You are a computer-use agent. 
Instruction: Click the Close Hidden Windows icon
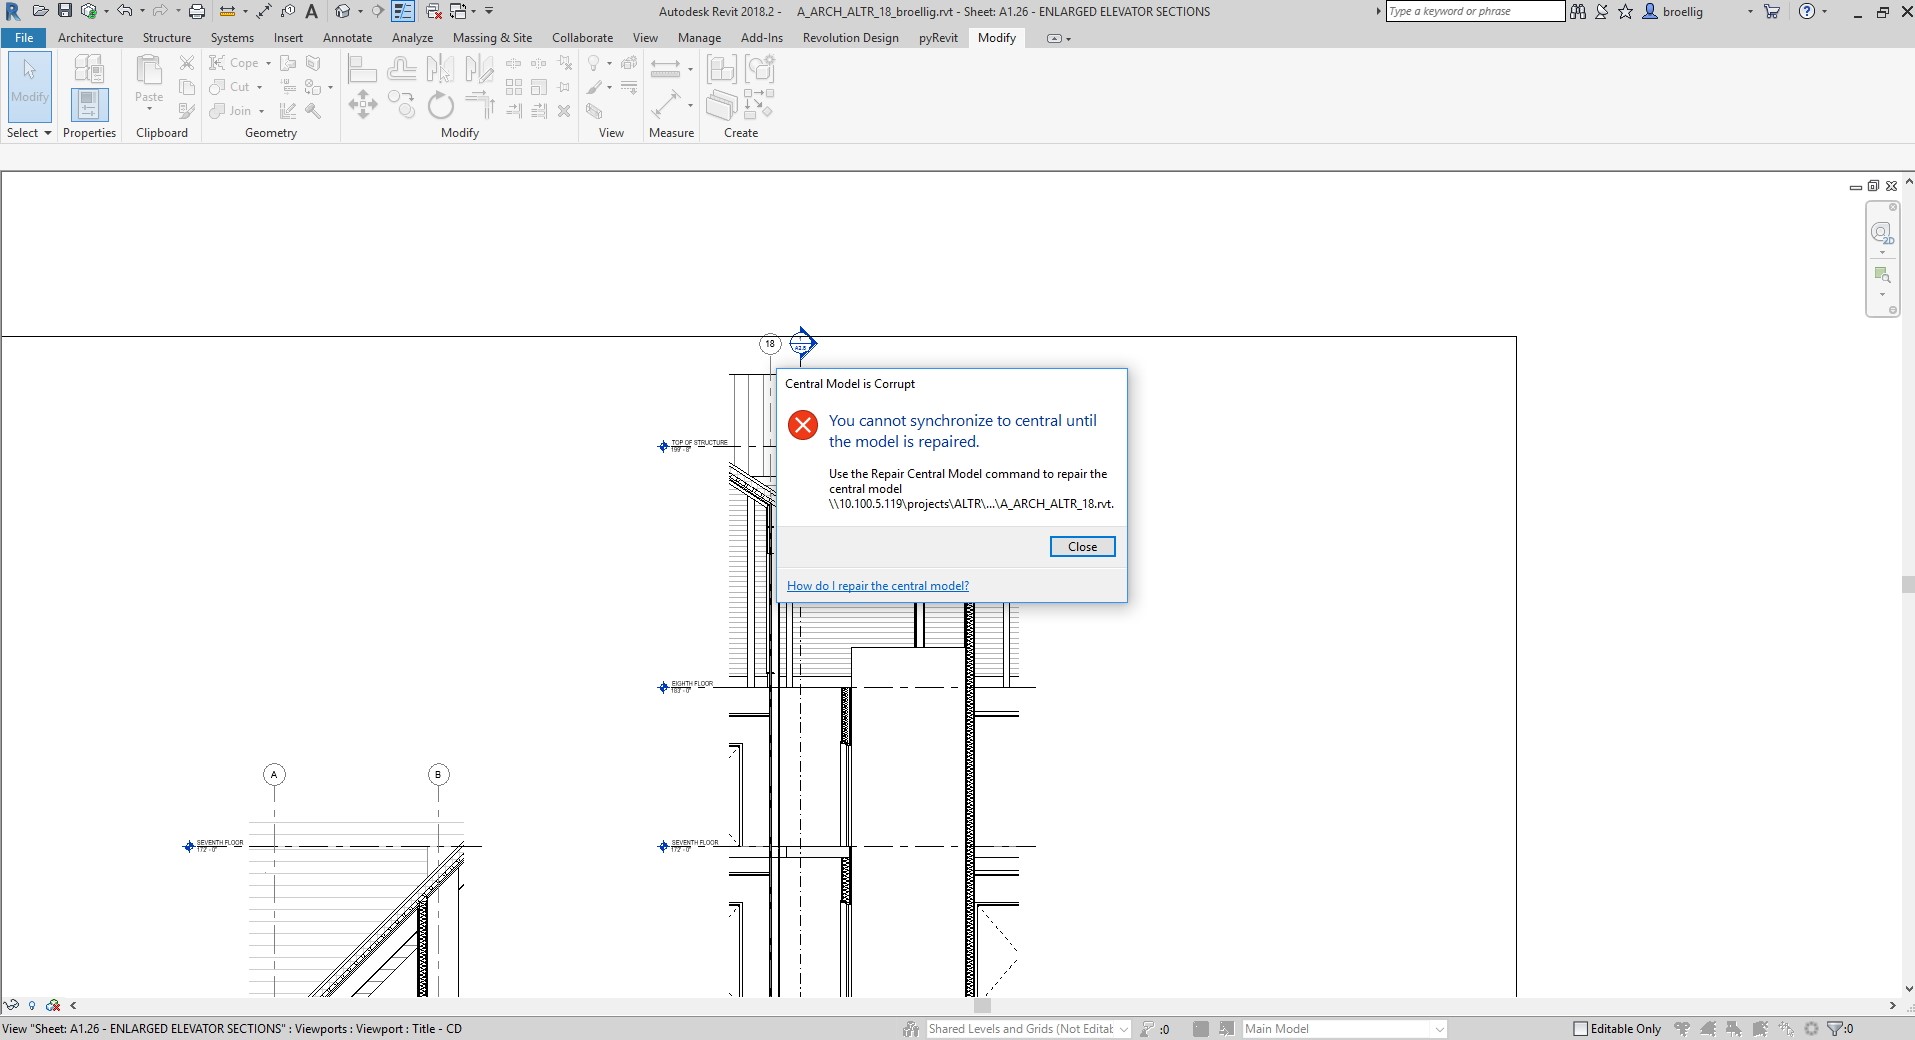coord(434,11)
